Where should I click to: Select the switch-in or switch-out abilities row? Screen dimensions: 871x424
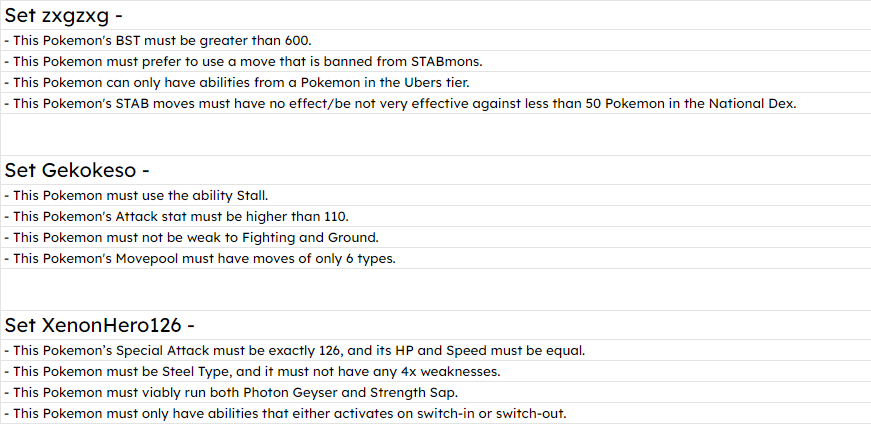pos(436,413)
